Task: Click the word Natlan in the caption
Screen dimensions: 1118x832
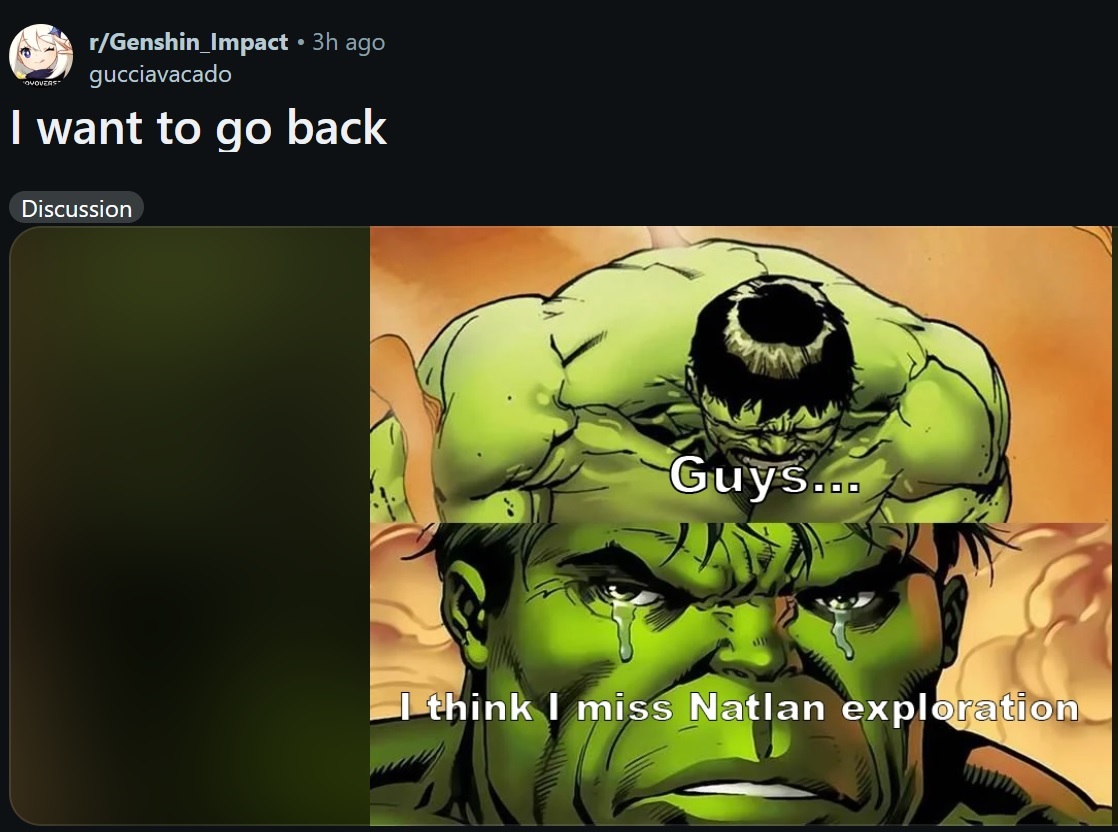Action: 757,707
